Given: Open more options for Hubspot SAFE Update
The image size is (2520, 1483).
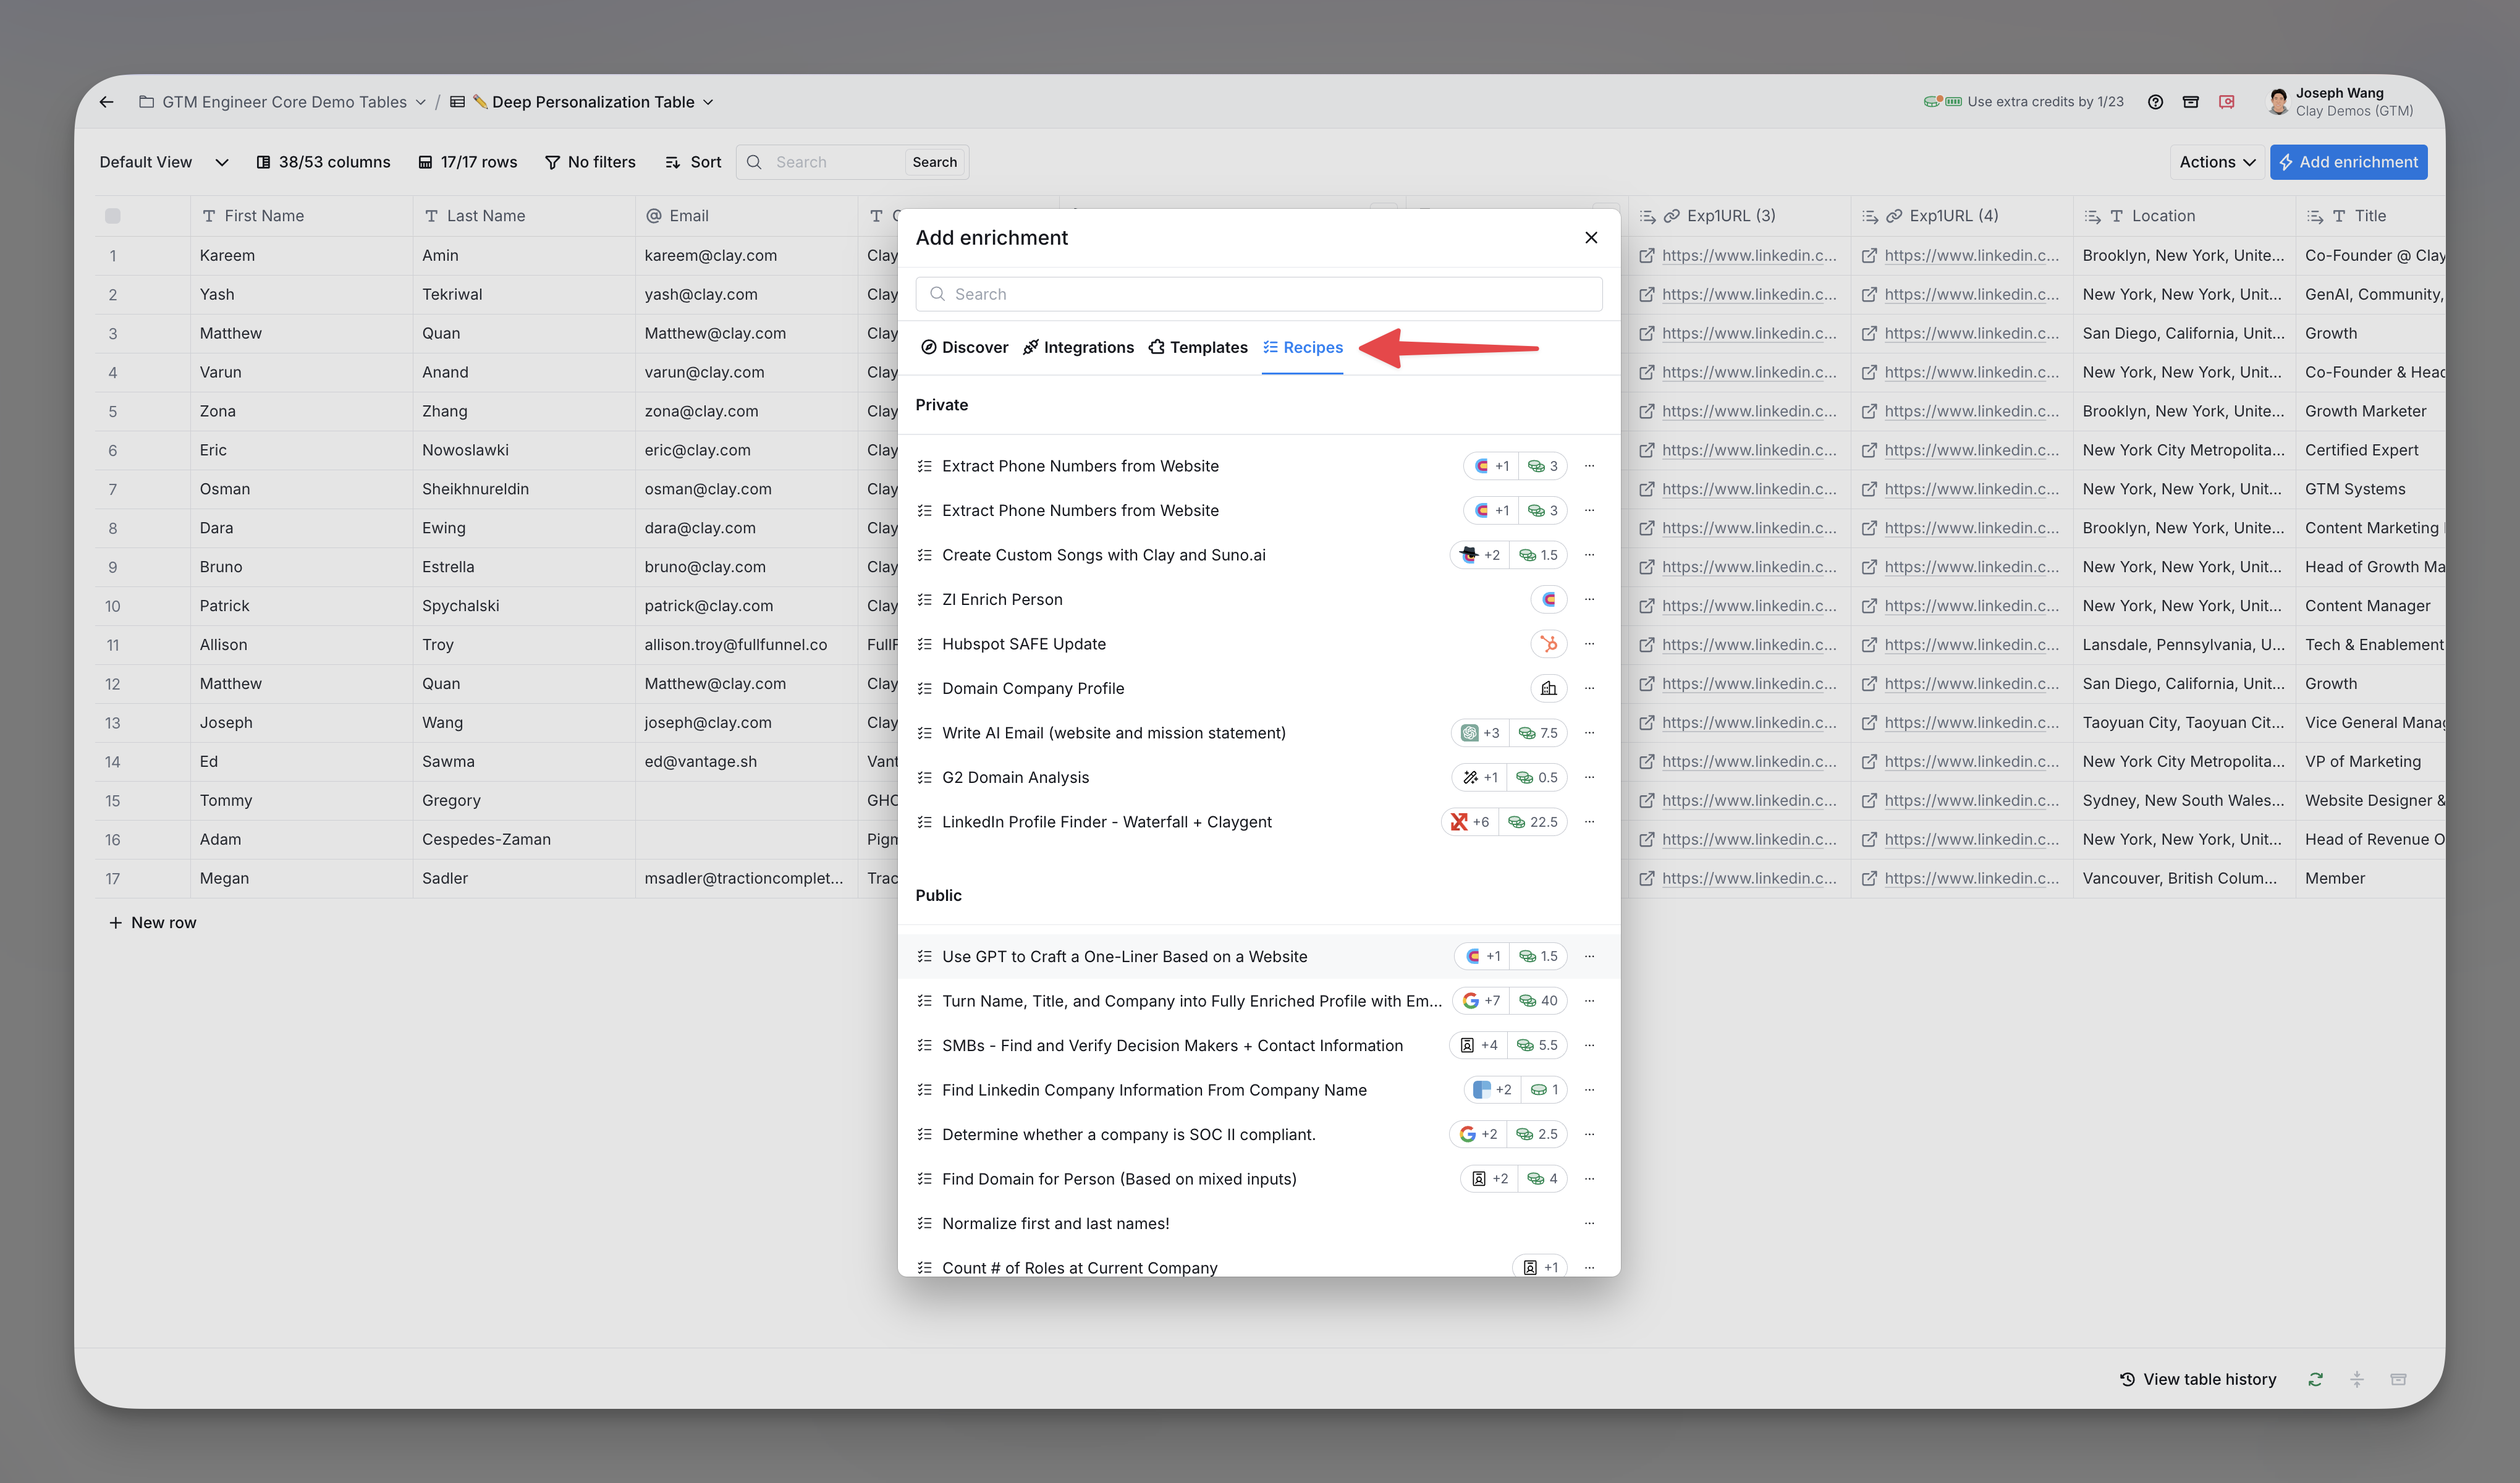Looking at the screenshot, I should (x=1589, y=644).
